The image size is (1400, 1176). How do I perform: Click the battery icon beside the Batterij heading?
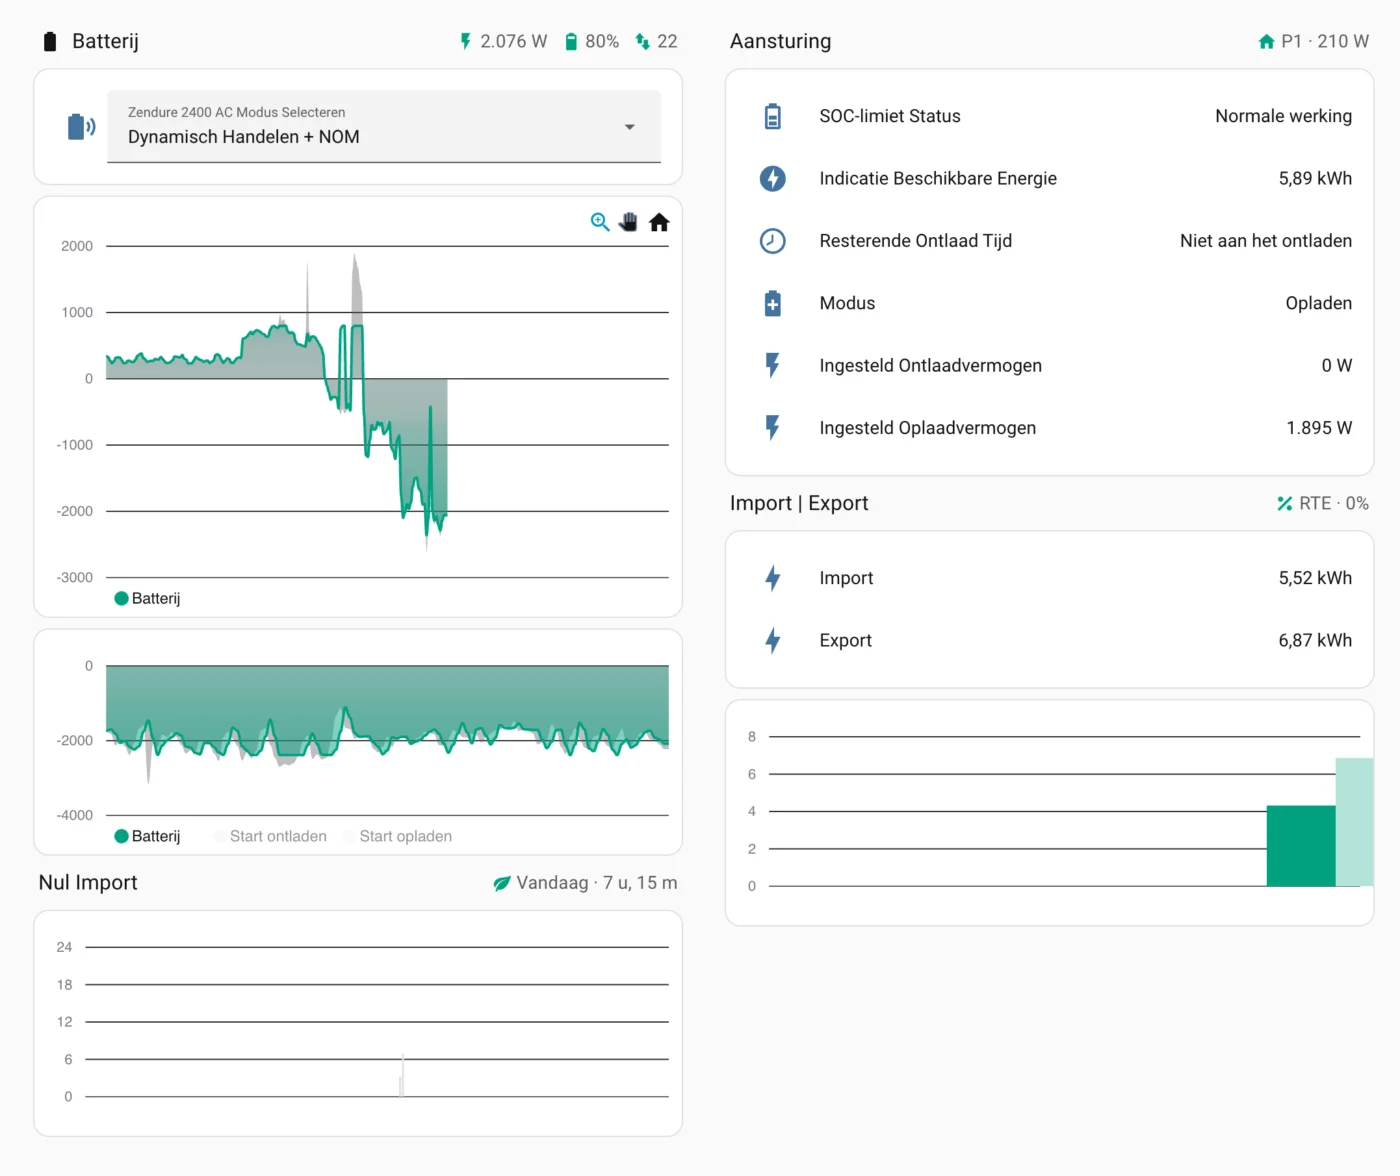pyautogui.click(x=50, y=41)
